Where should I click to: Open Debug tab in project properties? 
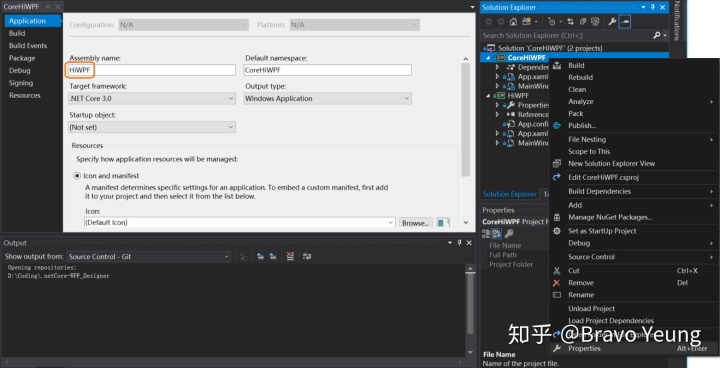(x=20, y=70)
